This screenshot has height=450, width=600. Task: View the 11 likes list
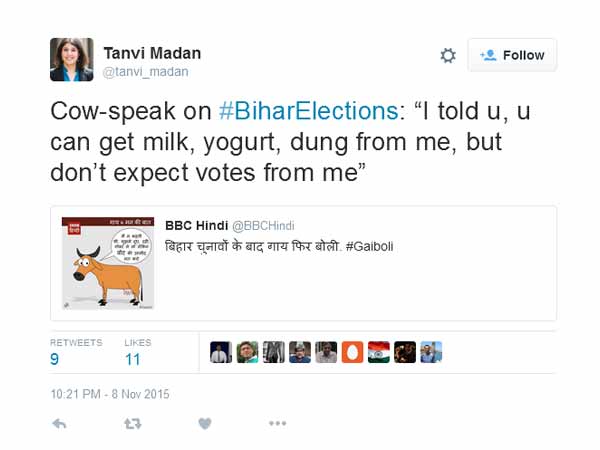click(133, 359)
